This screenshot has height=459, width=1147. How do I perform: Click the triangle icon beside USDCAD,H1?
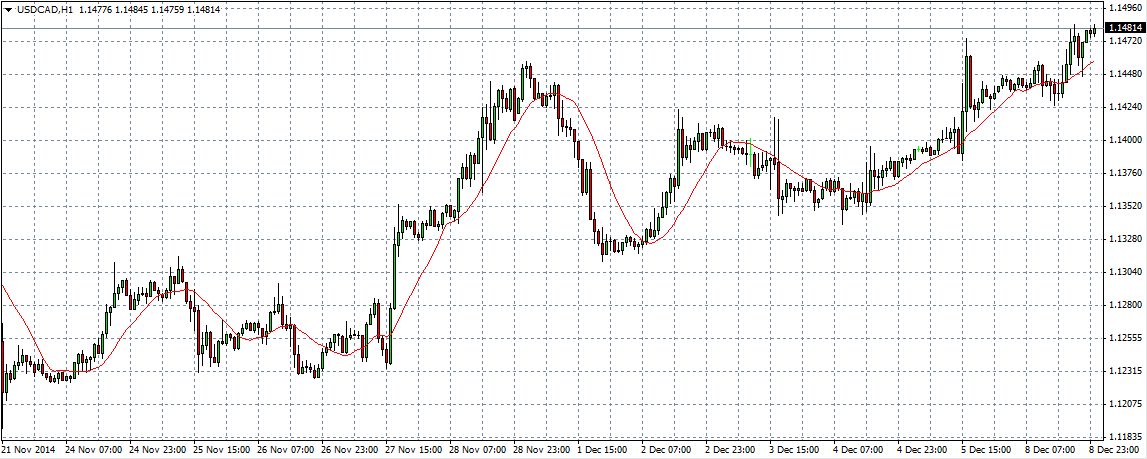coord(8,10)
